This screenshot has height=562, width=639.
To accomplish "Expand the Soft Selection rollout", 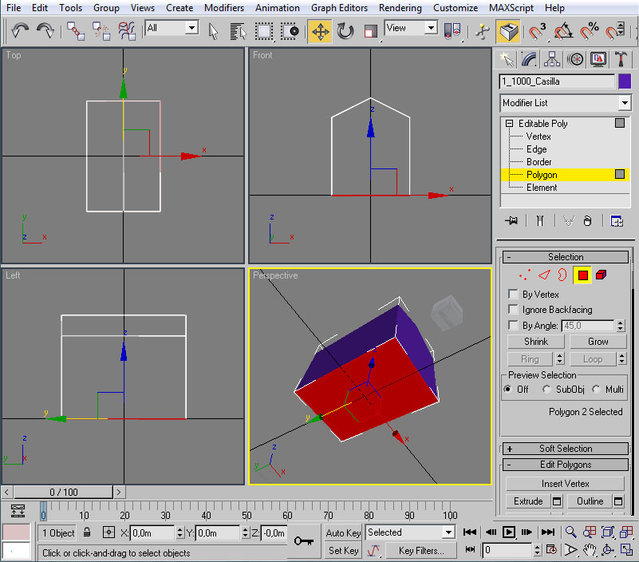I will pyautogui.click(x=565, y=448).
